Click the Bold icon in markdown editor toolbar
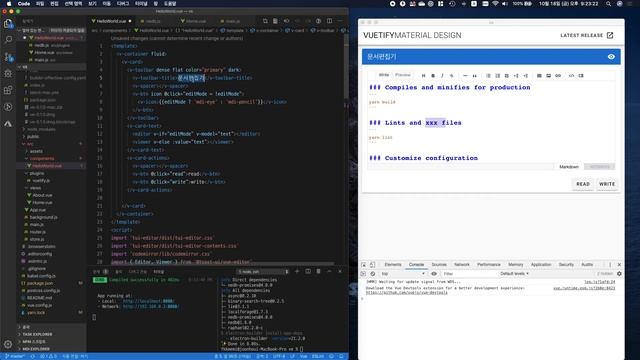The image size is (640, 360). click(433, 76)
